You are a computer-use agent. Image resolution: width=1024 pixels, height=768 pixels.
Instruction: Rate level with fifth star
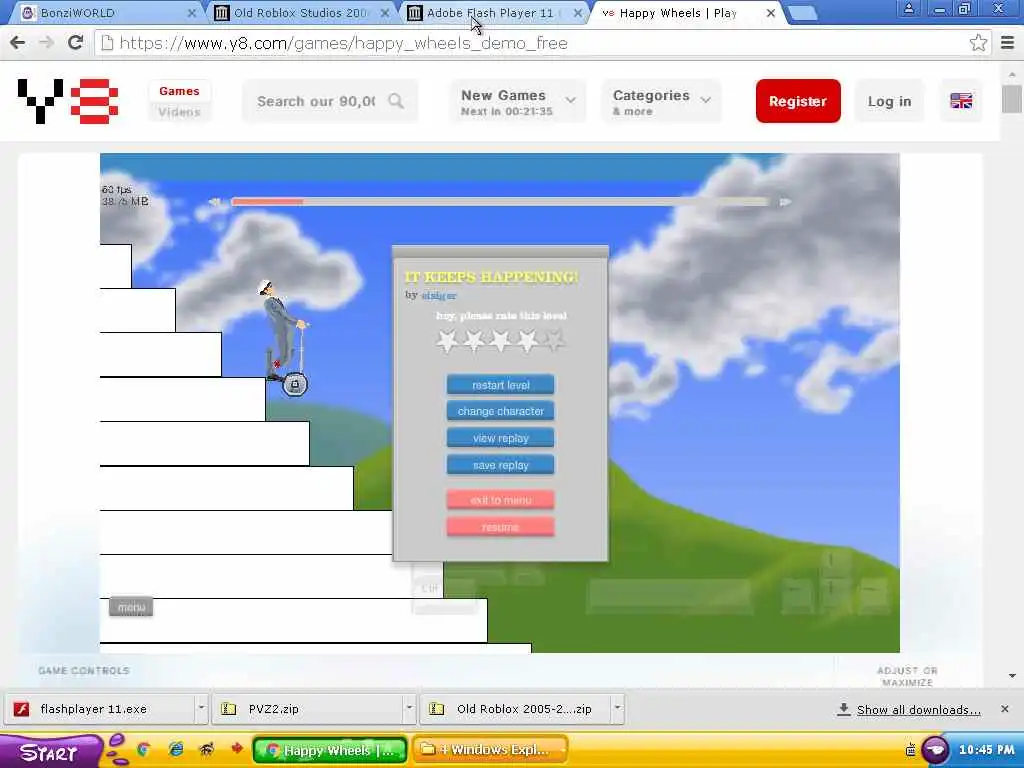[554, 341]
